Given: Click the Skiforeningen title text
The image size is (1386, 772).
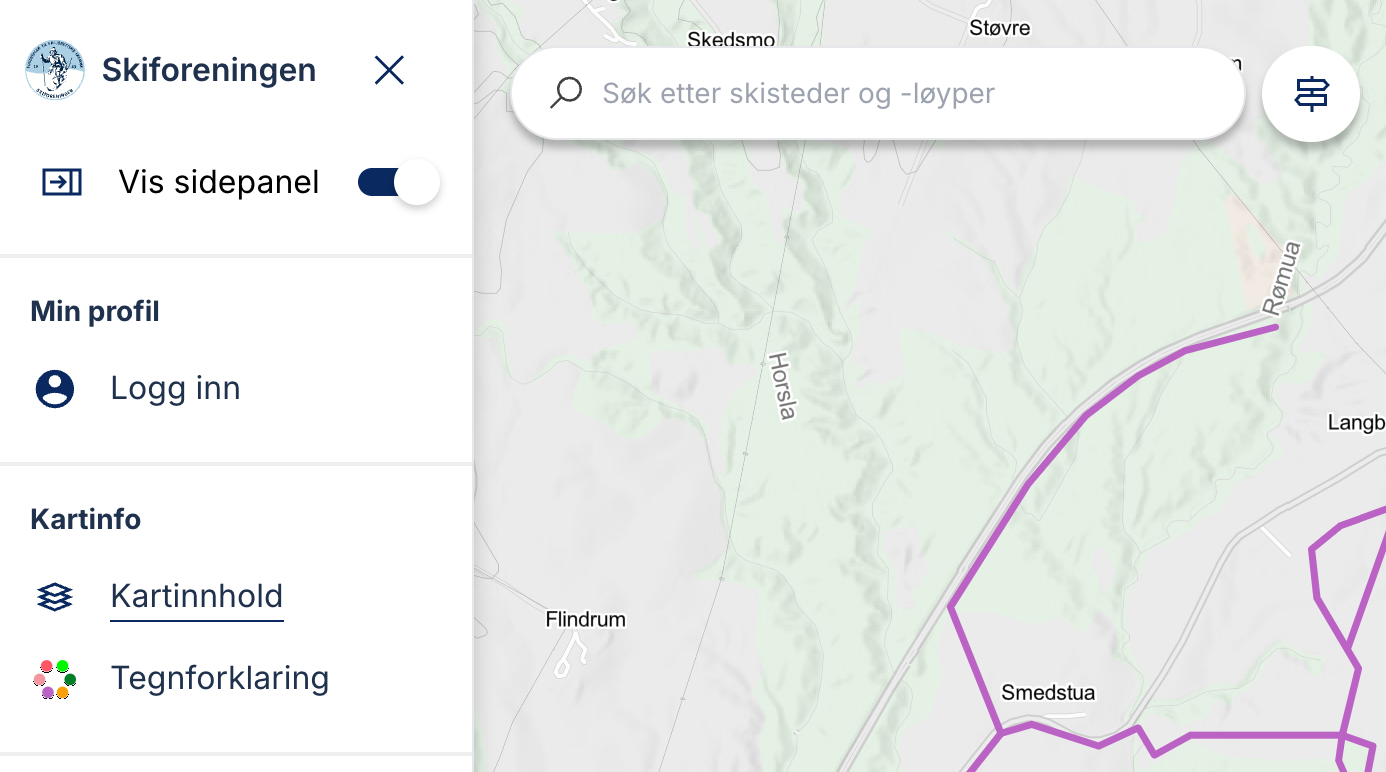Looking at the screenshot, I should click(209, 70).
